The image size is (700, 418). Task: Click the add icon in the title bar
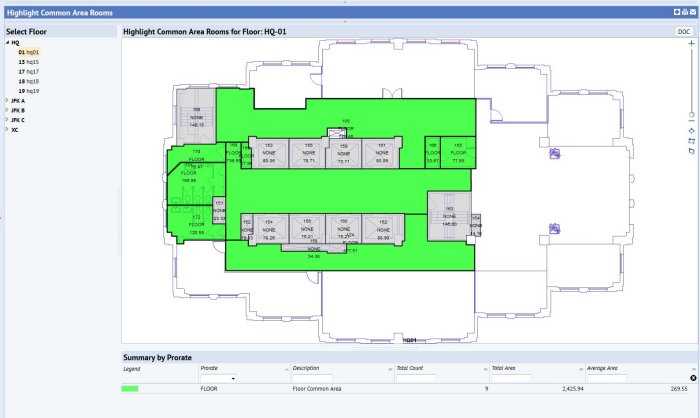675,11
